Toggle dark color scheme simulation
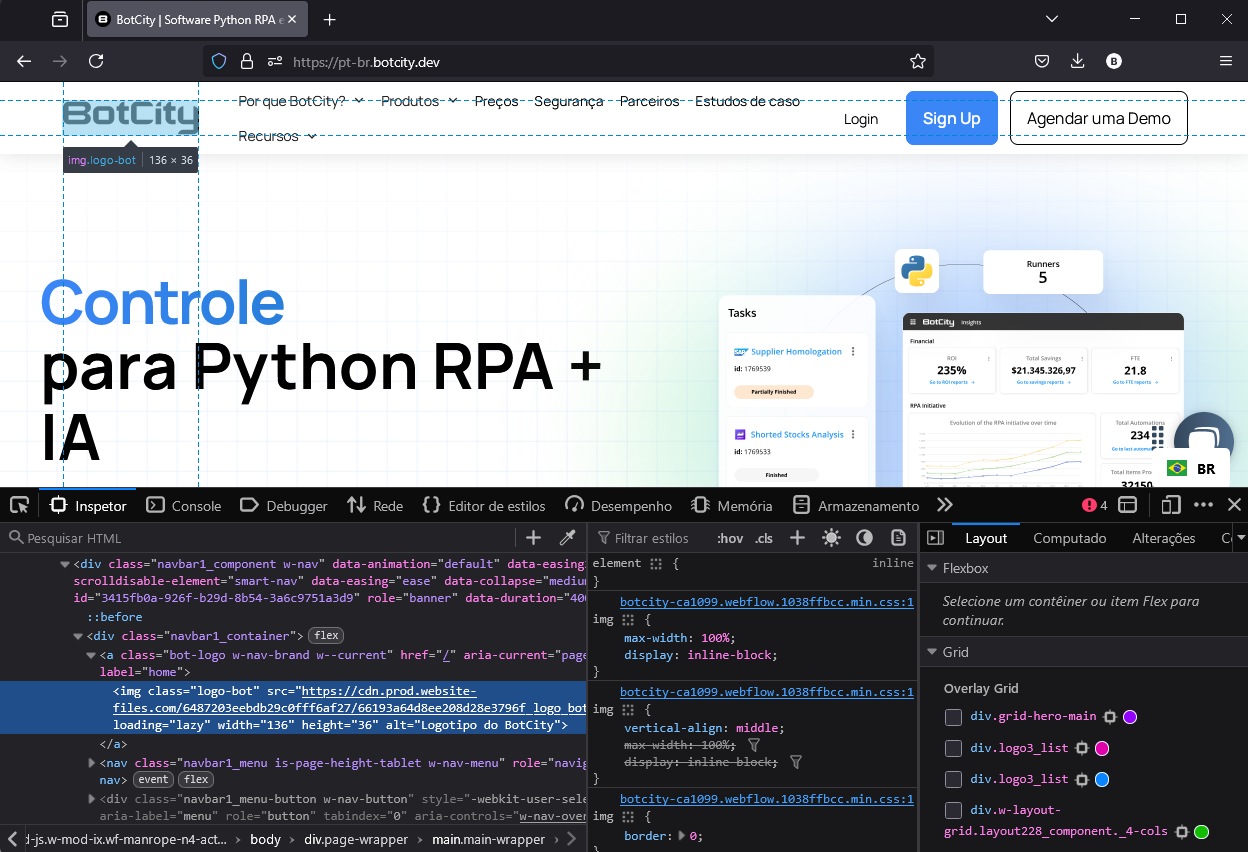 (864, 538)
